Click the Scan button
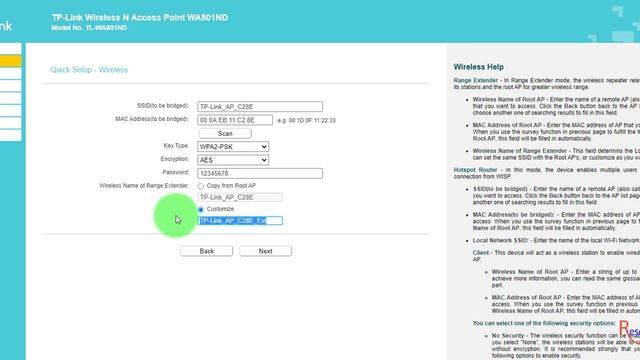Image resolution: width=640 pixels, height=360 pixels. tap(225, 133)
